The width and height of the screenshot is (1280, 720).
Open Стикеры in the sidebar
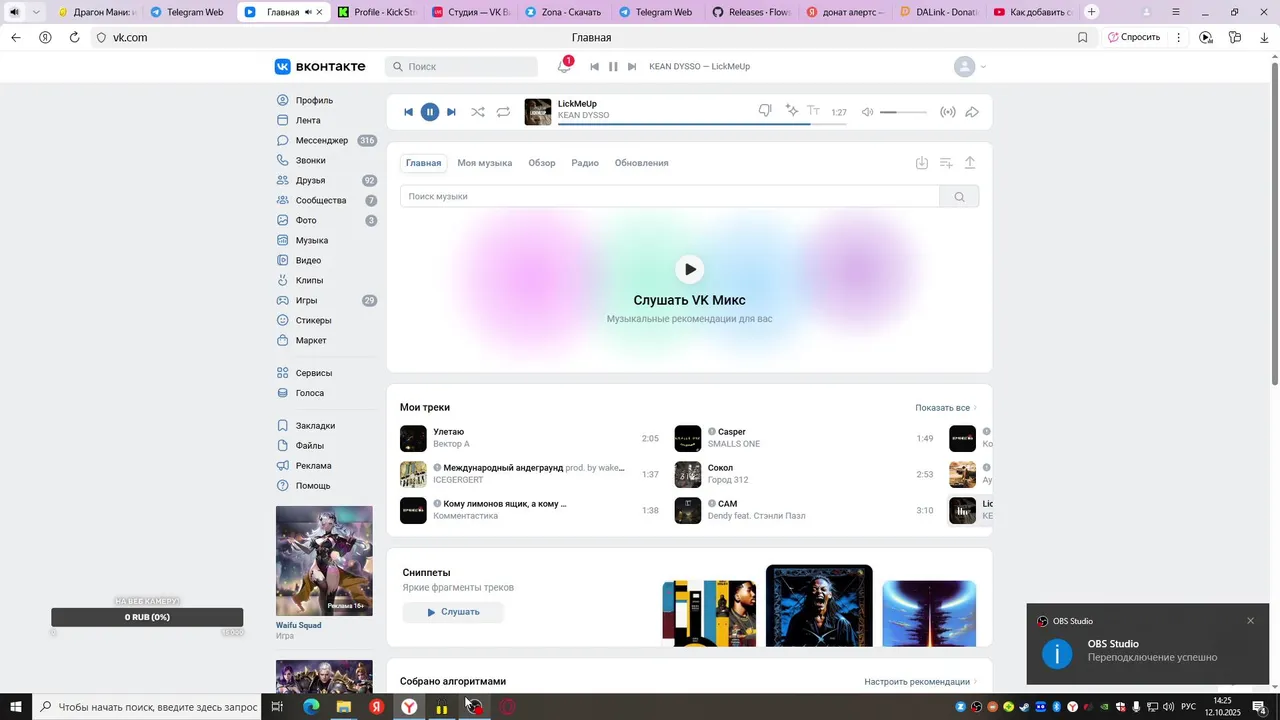[313, 320]
